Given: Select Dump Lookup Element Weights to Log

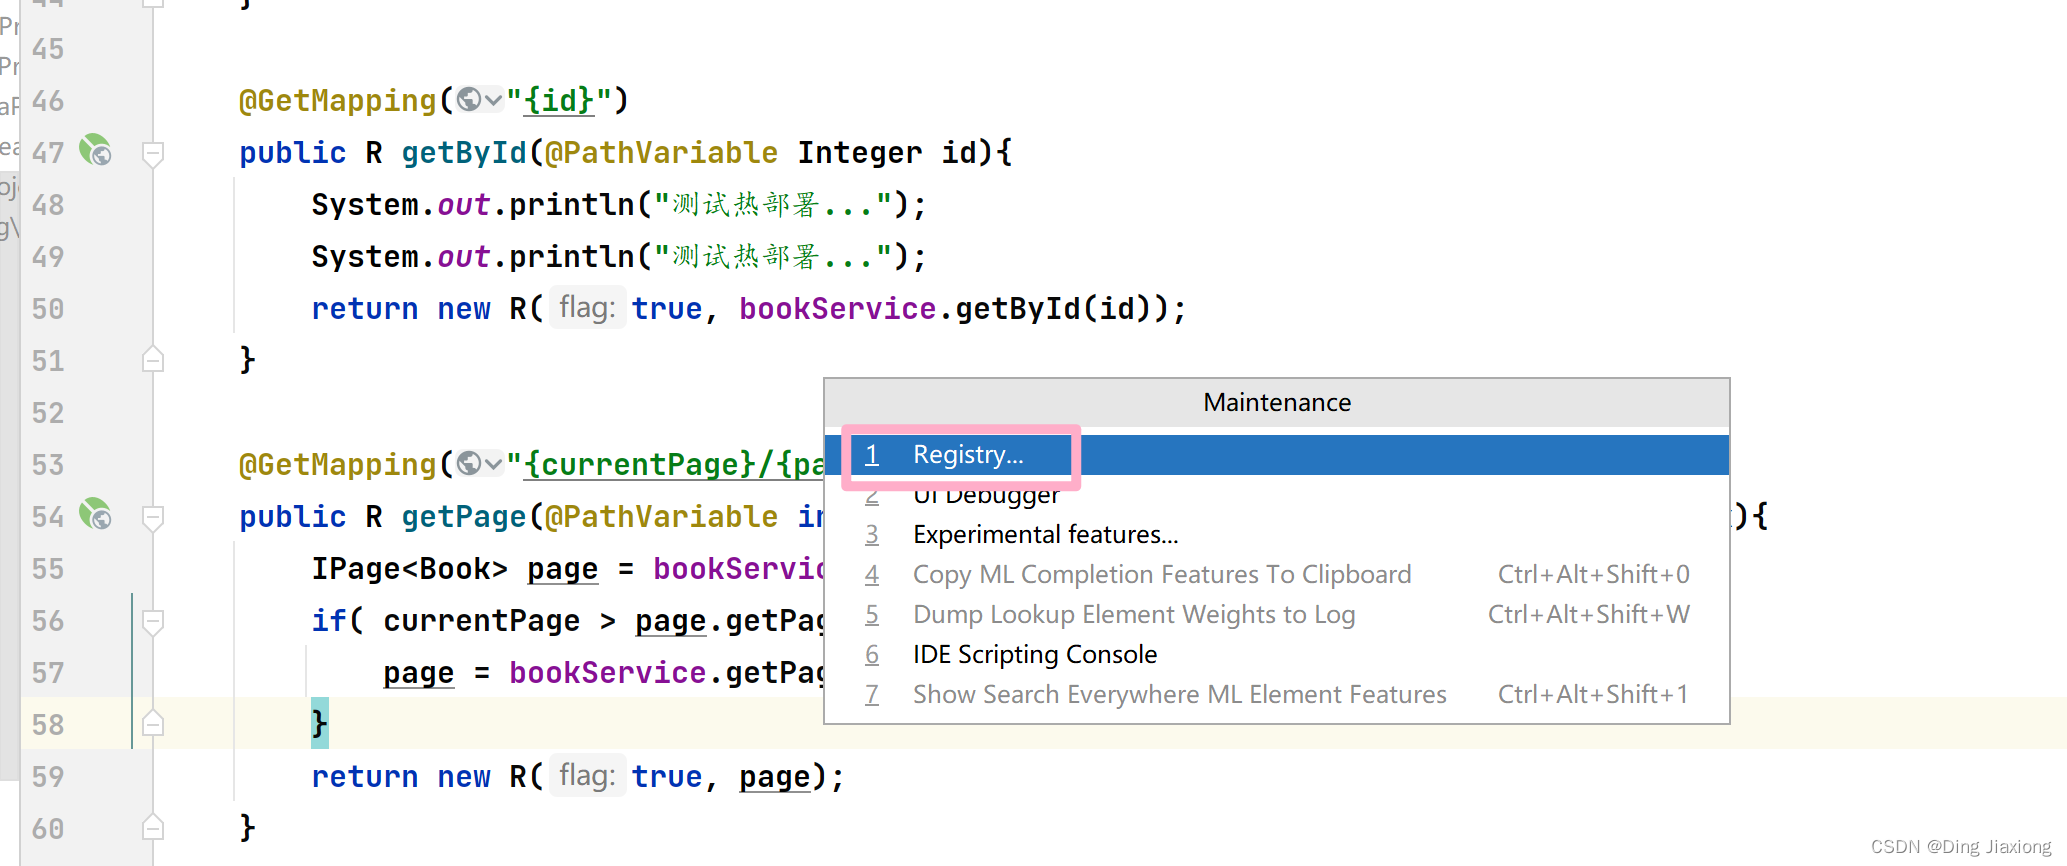Looking at the screenshot, I should pyautogui.click(x=1133, y=615).
